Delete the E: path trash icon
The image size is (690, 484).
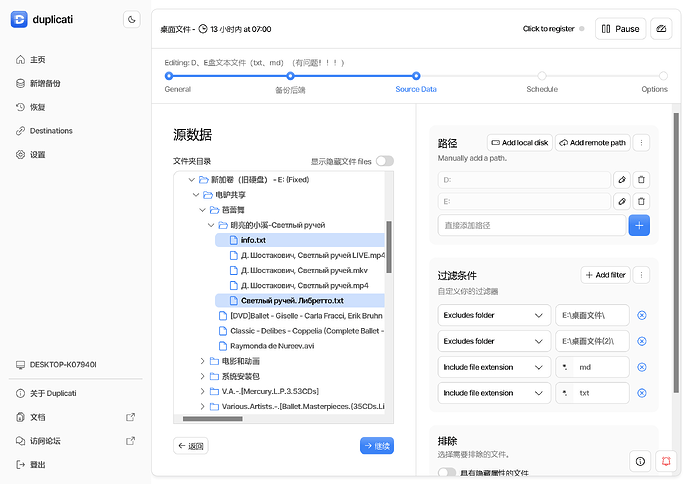641,201
